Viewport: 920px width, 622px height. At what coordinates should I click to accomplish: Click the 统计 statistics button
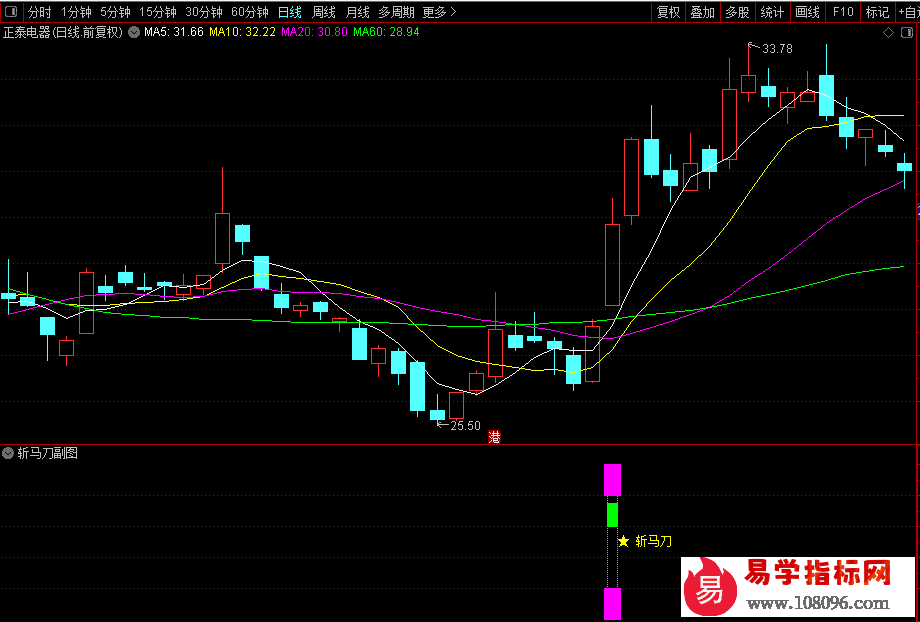point(772,12)
